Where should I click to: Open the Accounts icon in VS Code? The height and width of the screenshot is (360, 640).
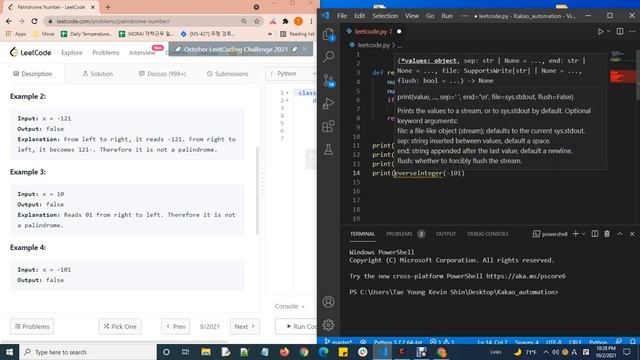tap(329, 302)
